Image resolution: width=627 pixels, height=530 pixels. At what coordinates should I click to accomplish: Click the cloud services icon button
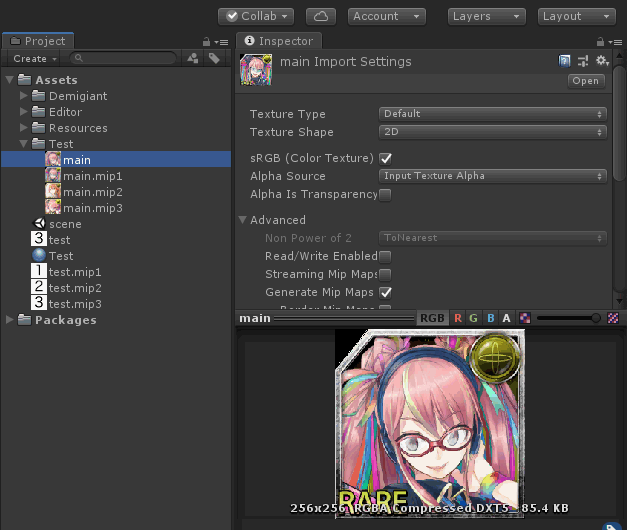coord(321,16)
